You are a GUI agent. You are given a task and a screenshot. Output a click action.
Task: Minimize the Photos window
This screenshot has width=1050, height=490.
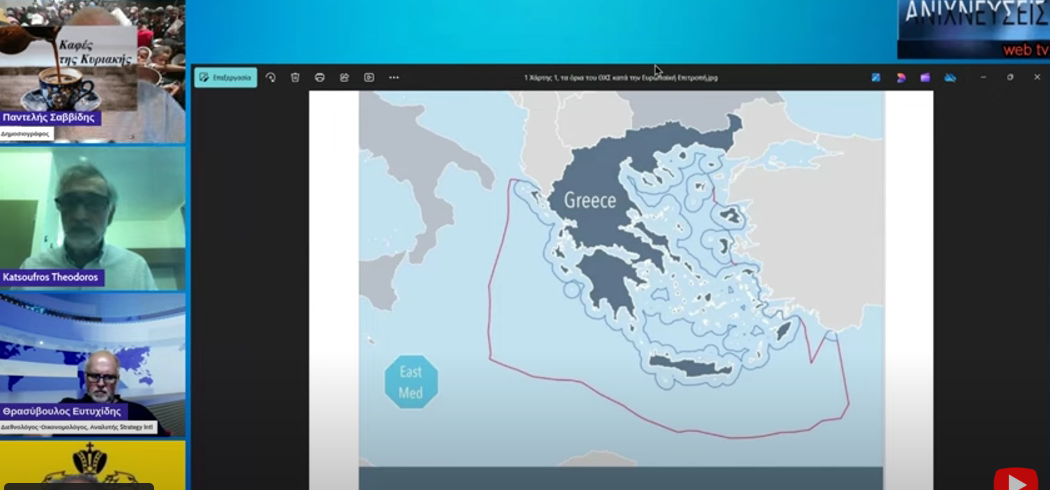[983, 77]
